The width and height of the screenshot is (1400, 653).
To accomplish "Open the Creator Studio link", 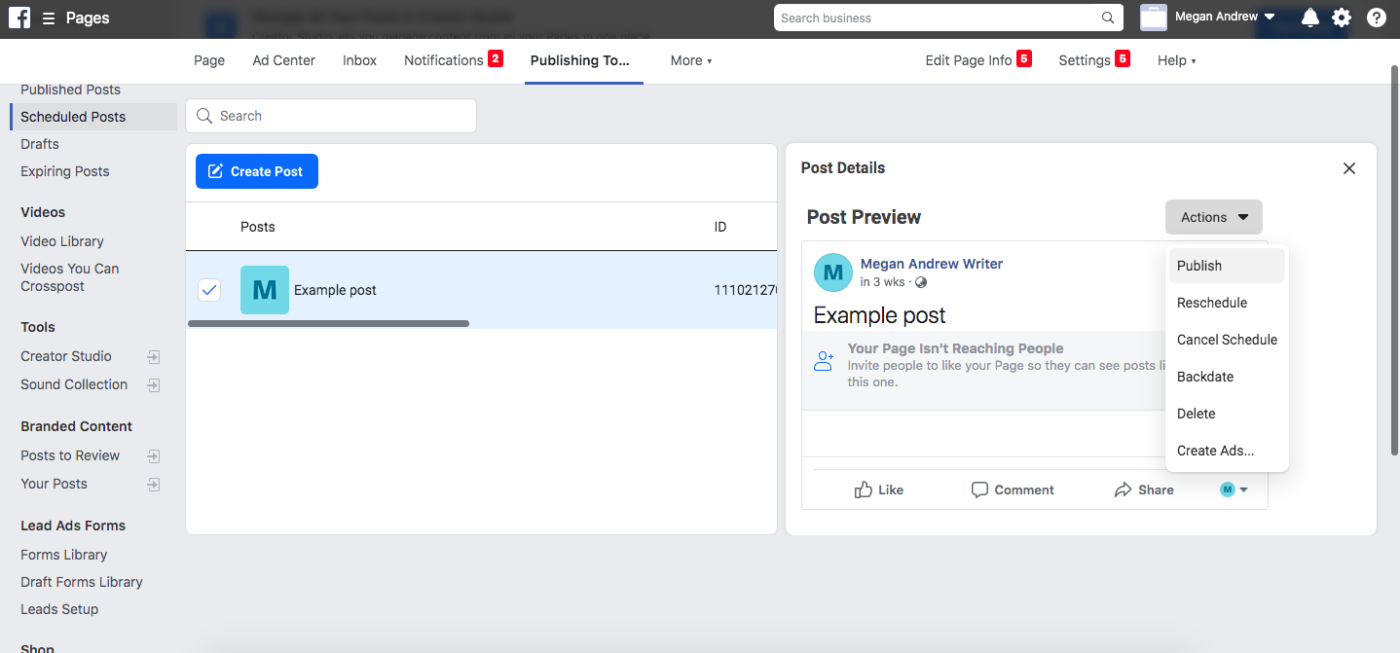I will [x=64, y=356].
